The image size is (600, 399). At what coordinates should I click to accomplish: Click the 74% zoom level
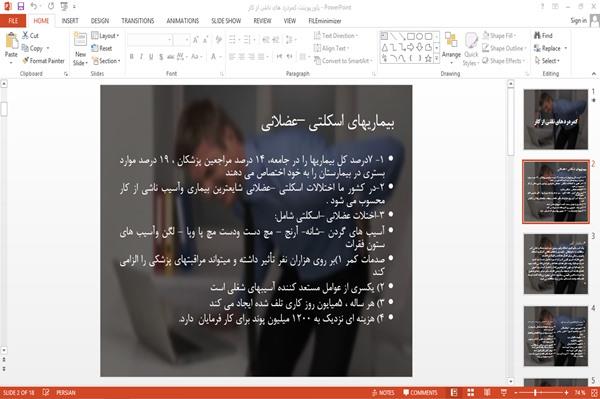580,392
